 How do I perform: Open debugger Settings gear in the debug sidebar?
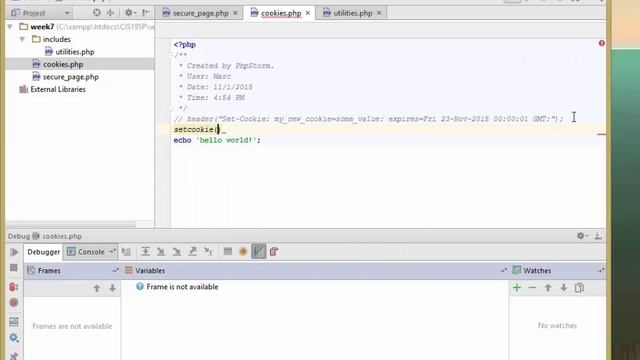(x=13, y=338)
